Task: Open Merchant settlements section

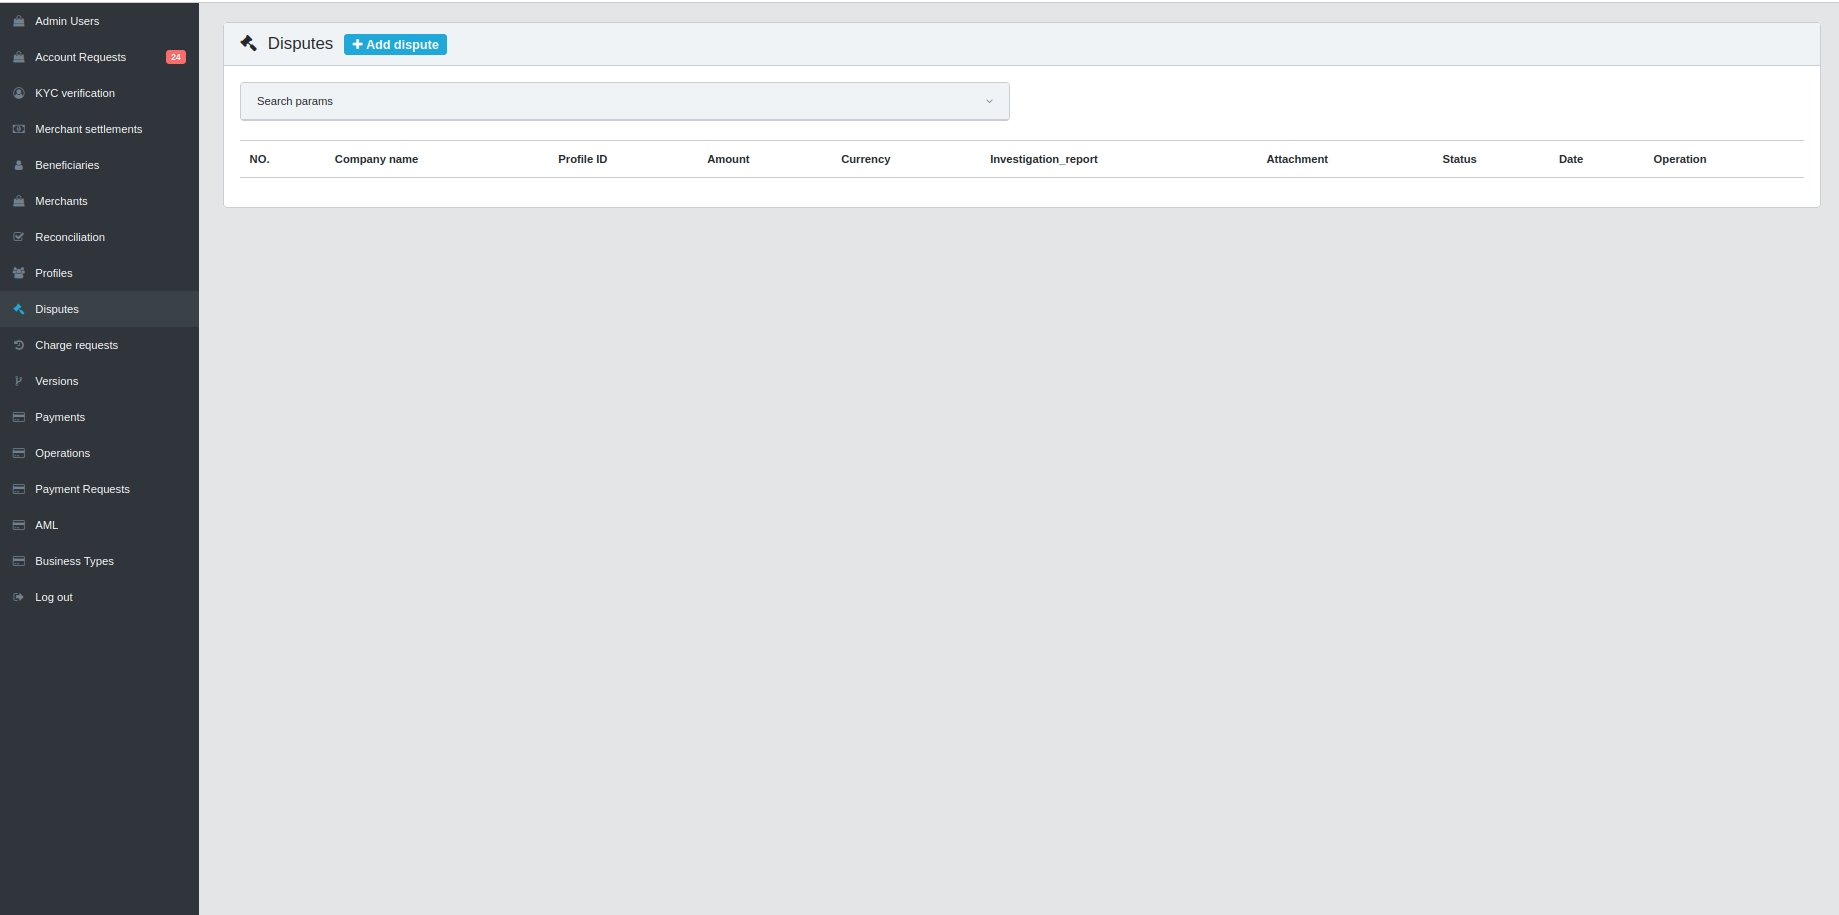Action: tap(99, 129)
